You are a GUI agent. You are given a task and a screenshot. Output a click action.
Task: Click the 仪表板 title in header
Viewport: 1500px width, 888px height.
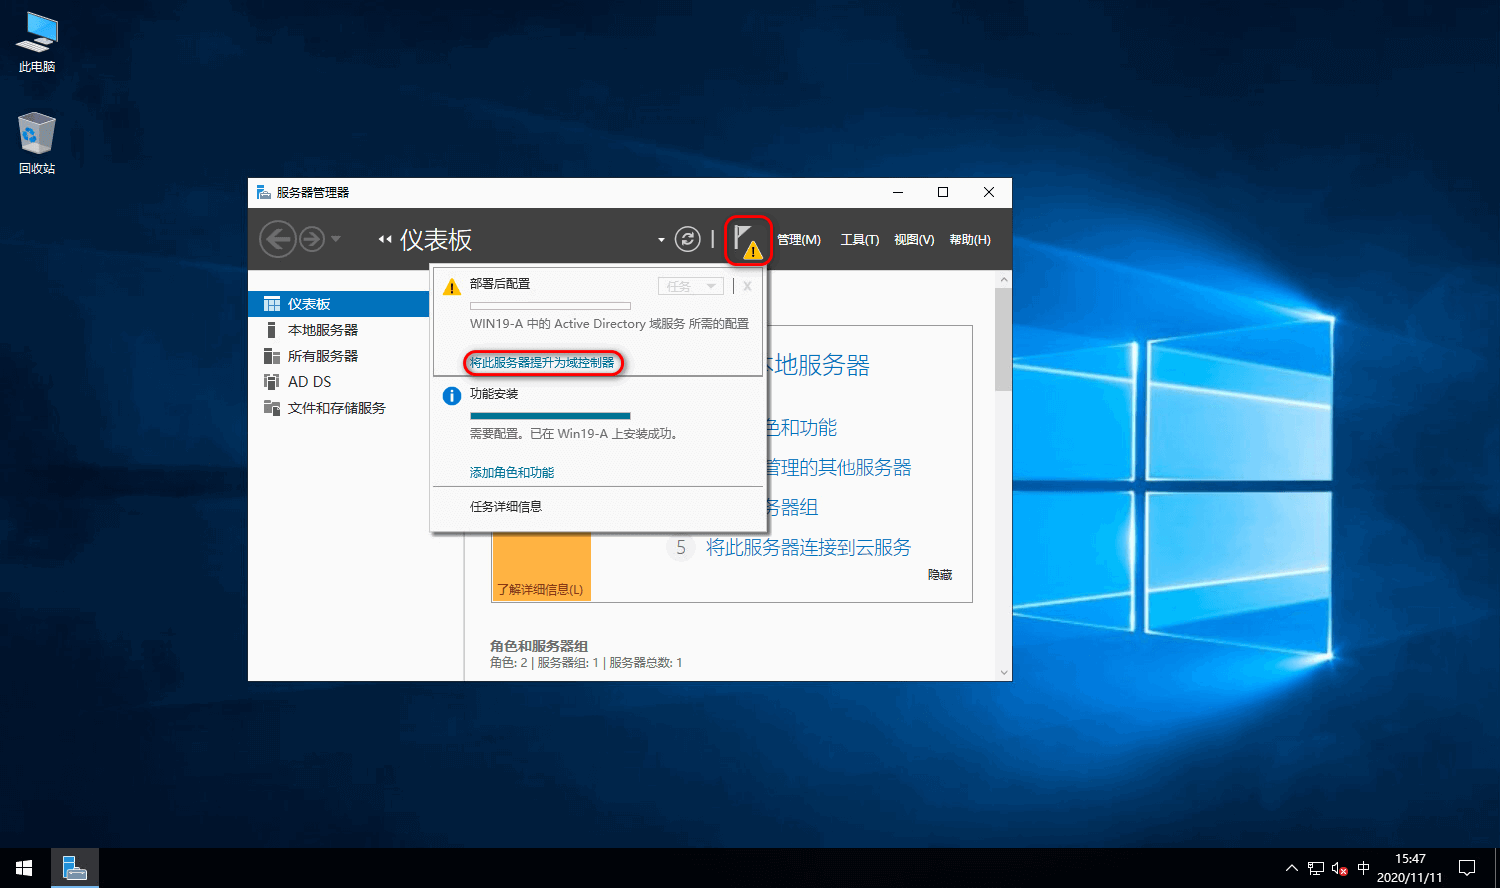point(436,240)
